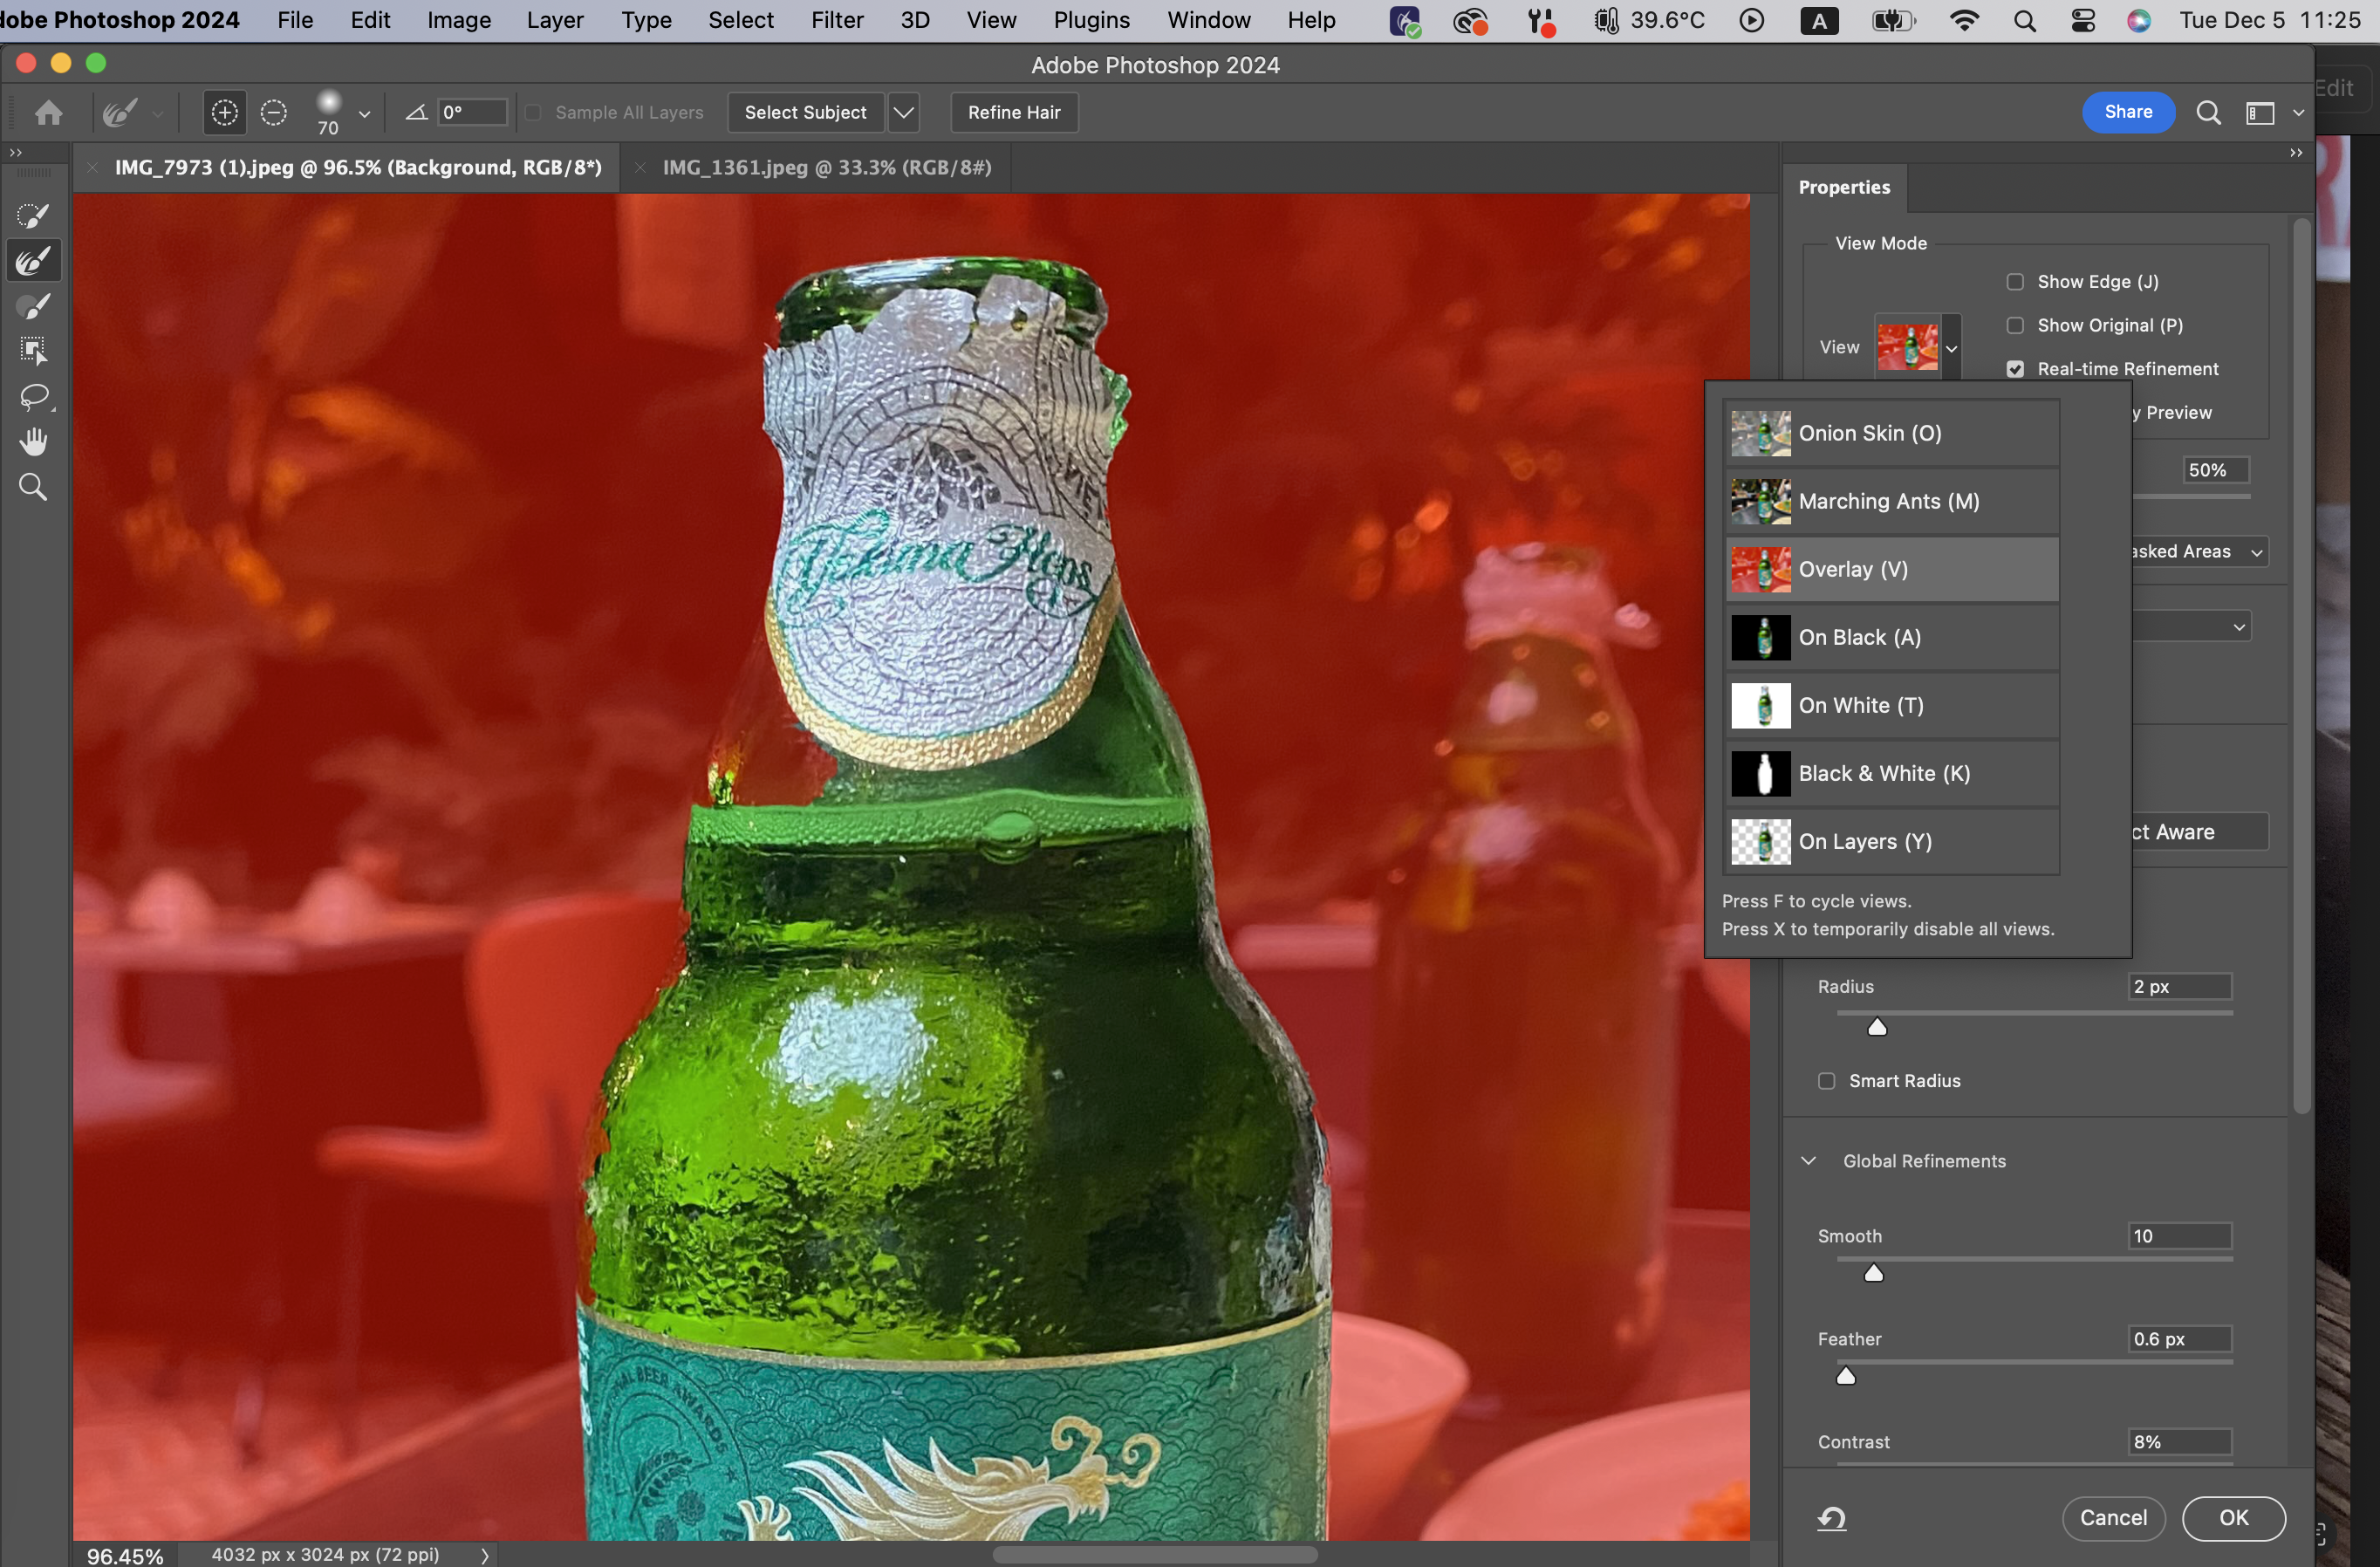The height and width of the screenshot is (1567, 2380).
Task: Switch brush to subtract from selection mode
Action: [273, 113]
